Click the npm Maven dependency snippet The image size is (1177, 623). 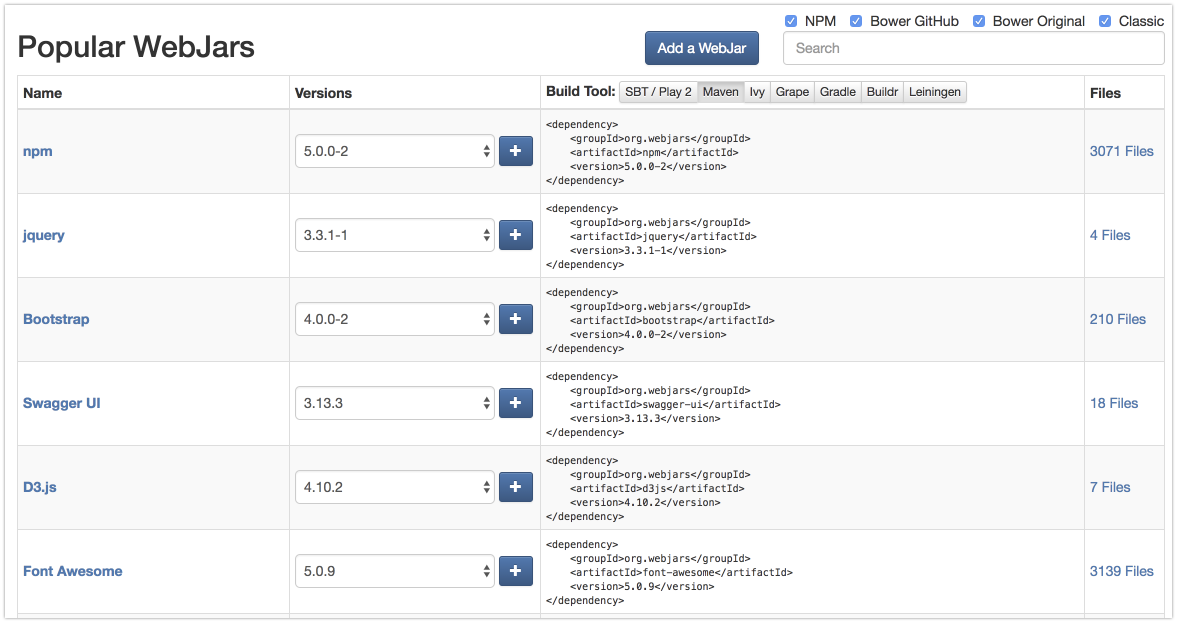tap(649, 152)
